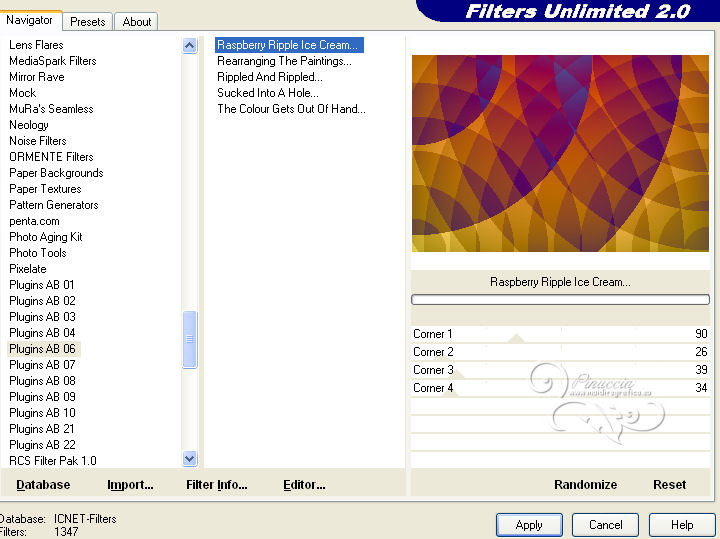720x539 pixels.
Task: Choose Rearranging The Paintings filter
Action: 284,61
